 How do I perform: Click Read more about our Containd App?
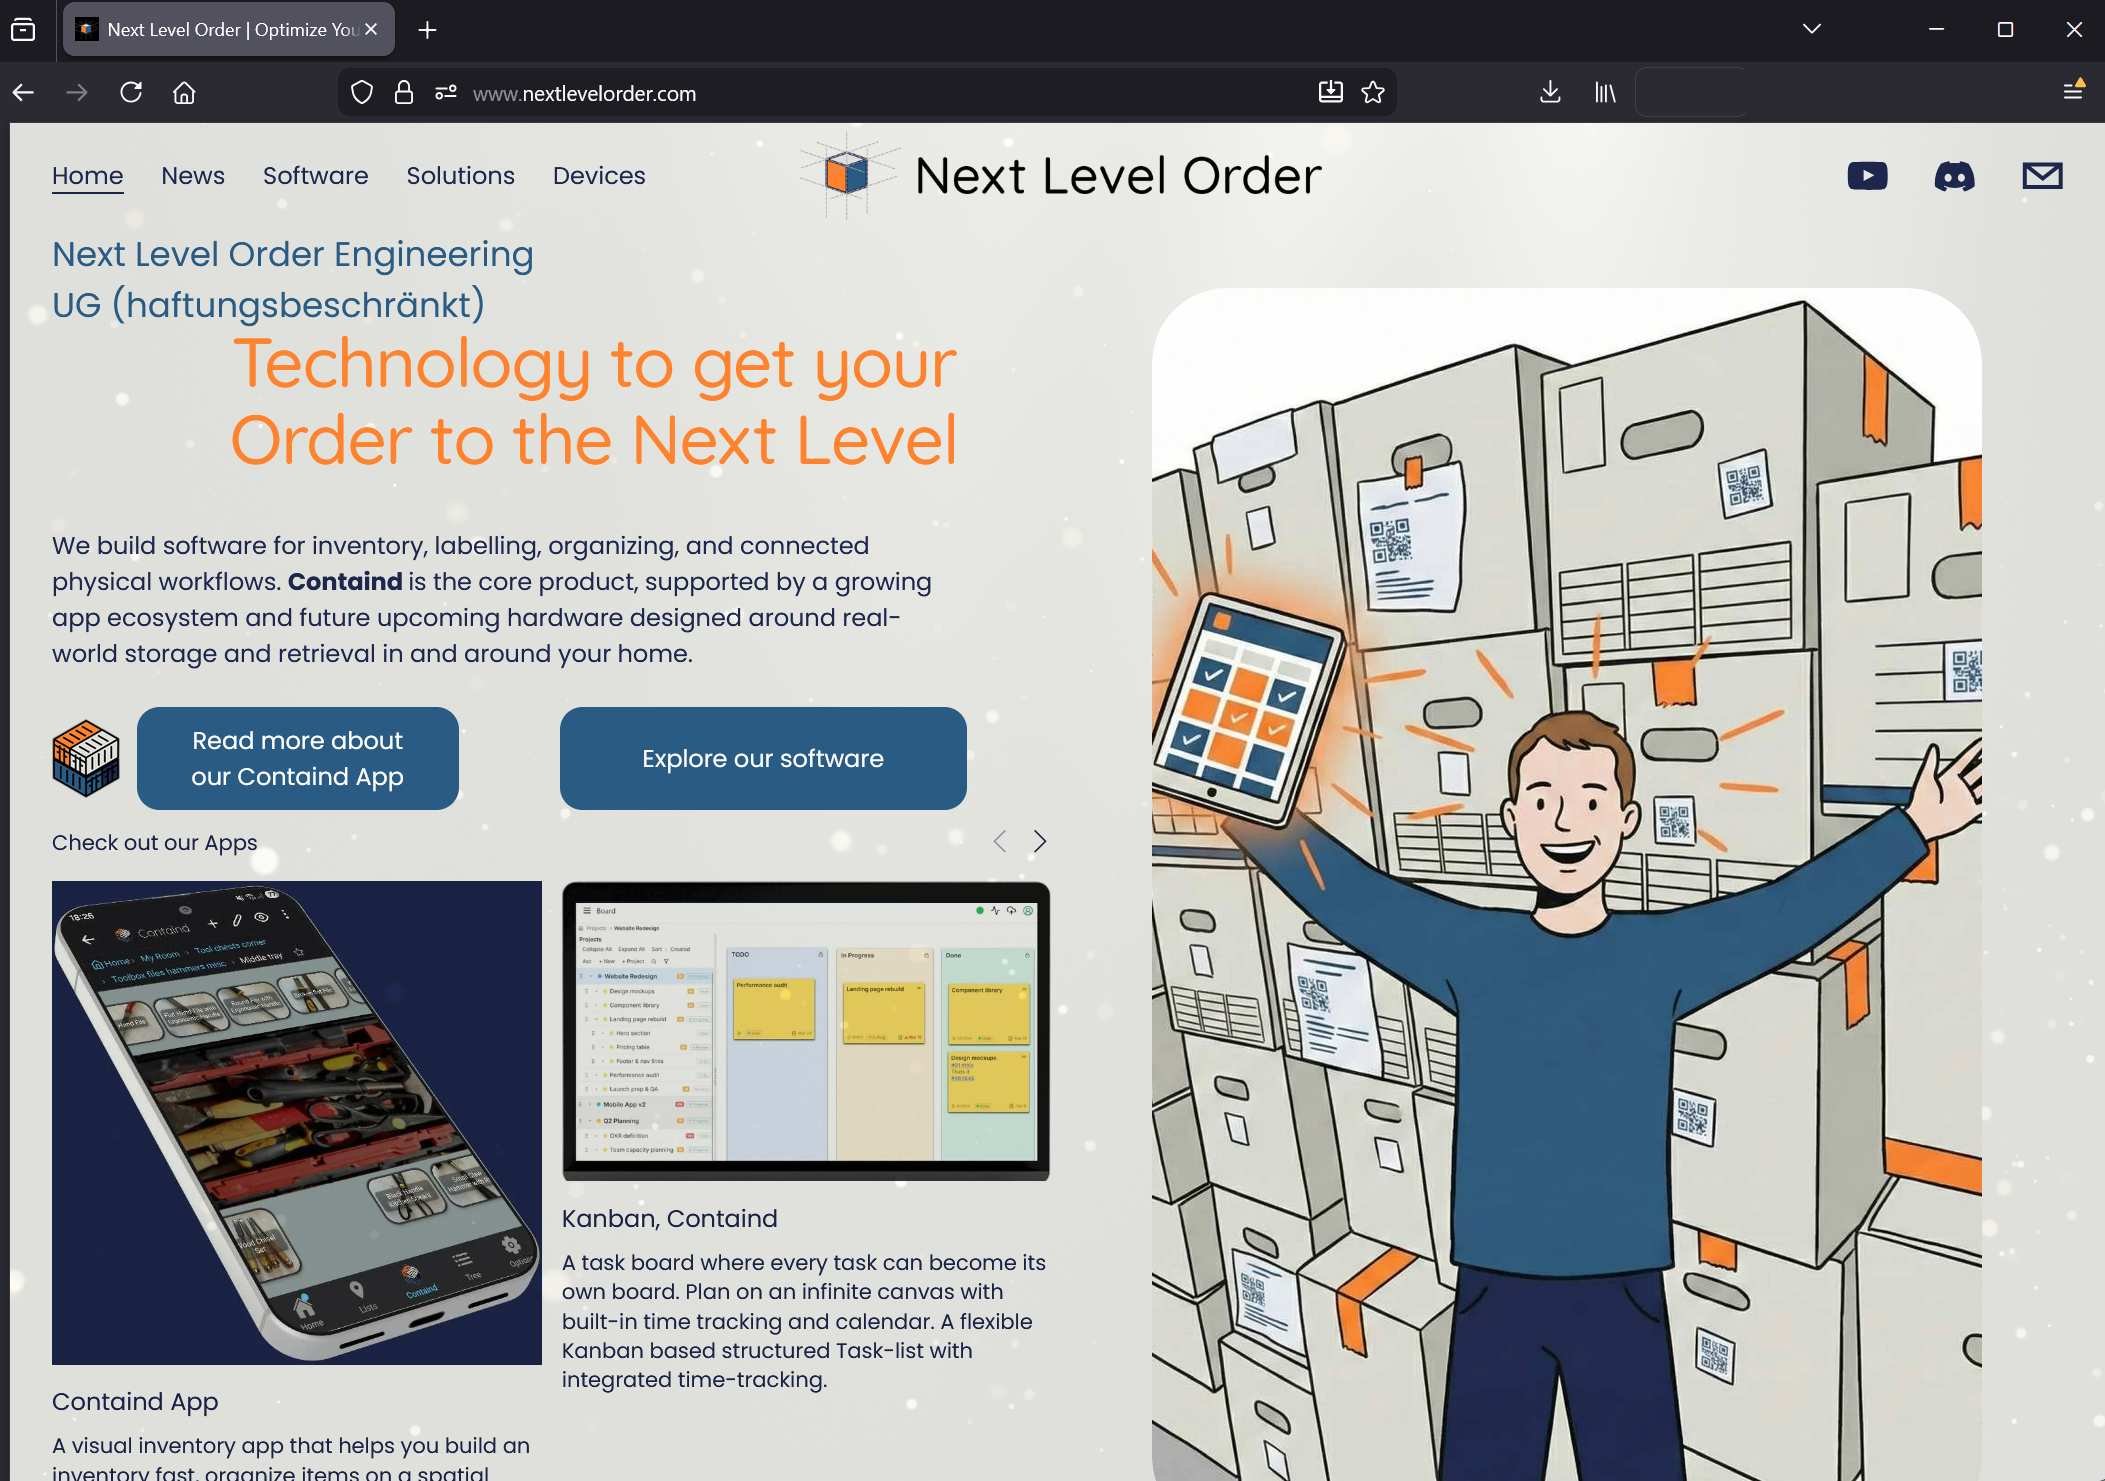[x=298, y=758]
